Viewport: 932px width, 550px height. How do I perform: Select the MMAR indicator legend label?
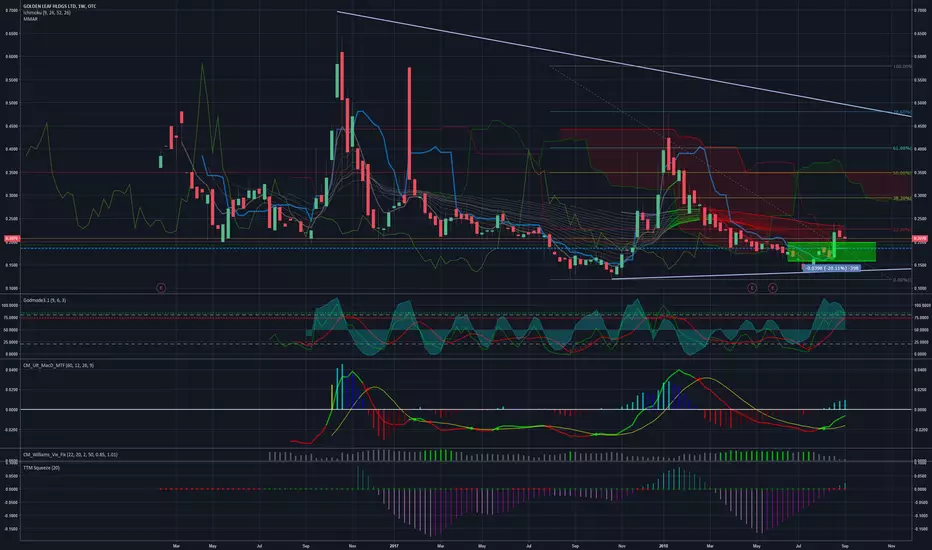click(30, 19)
